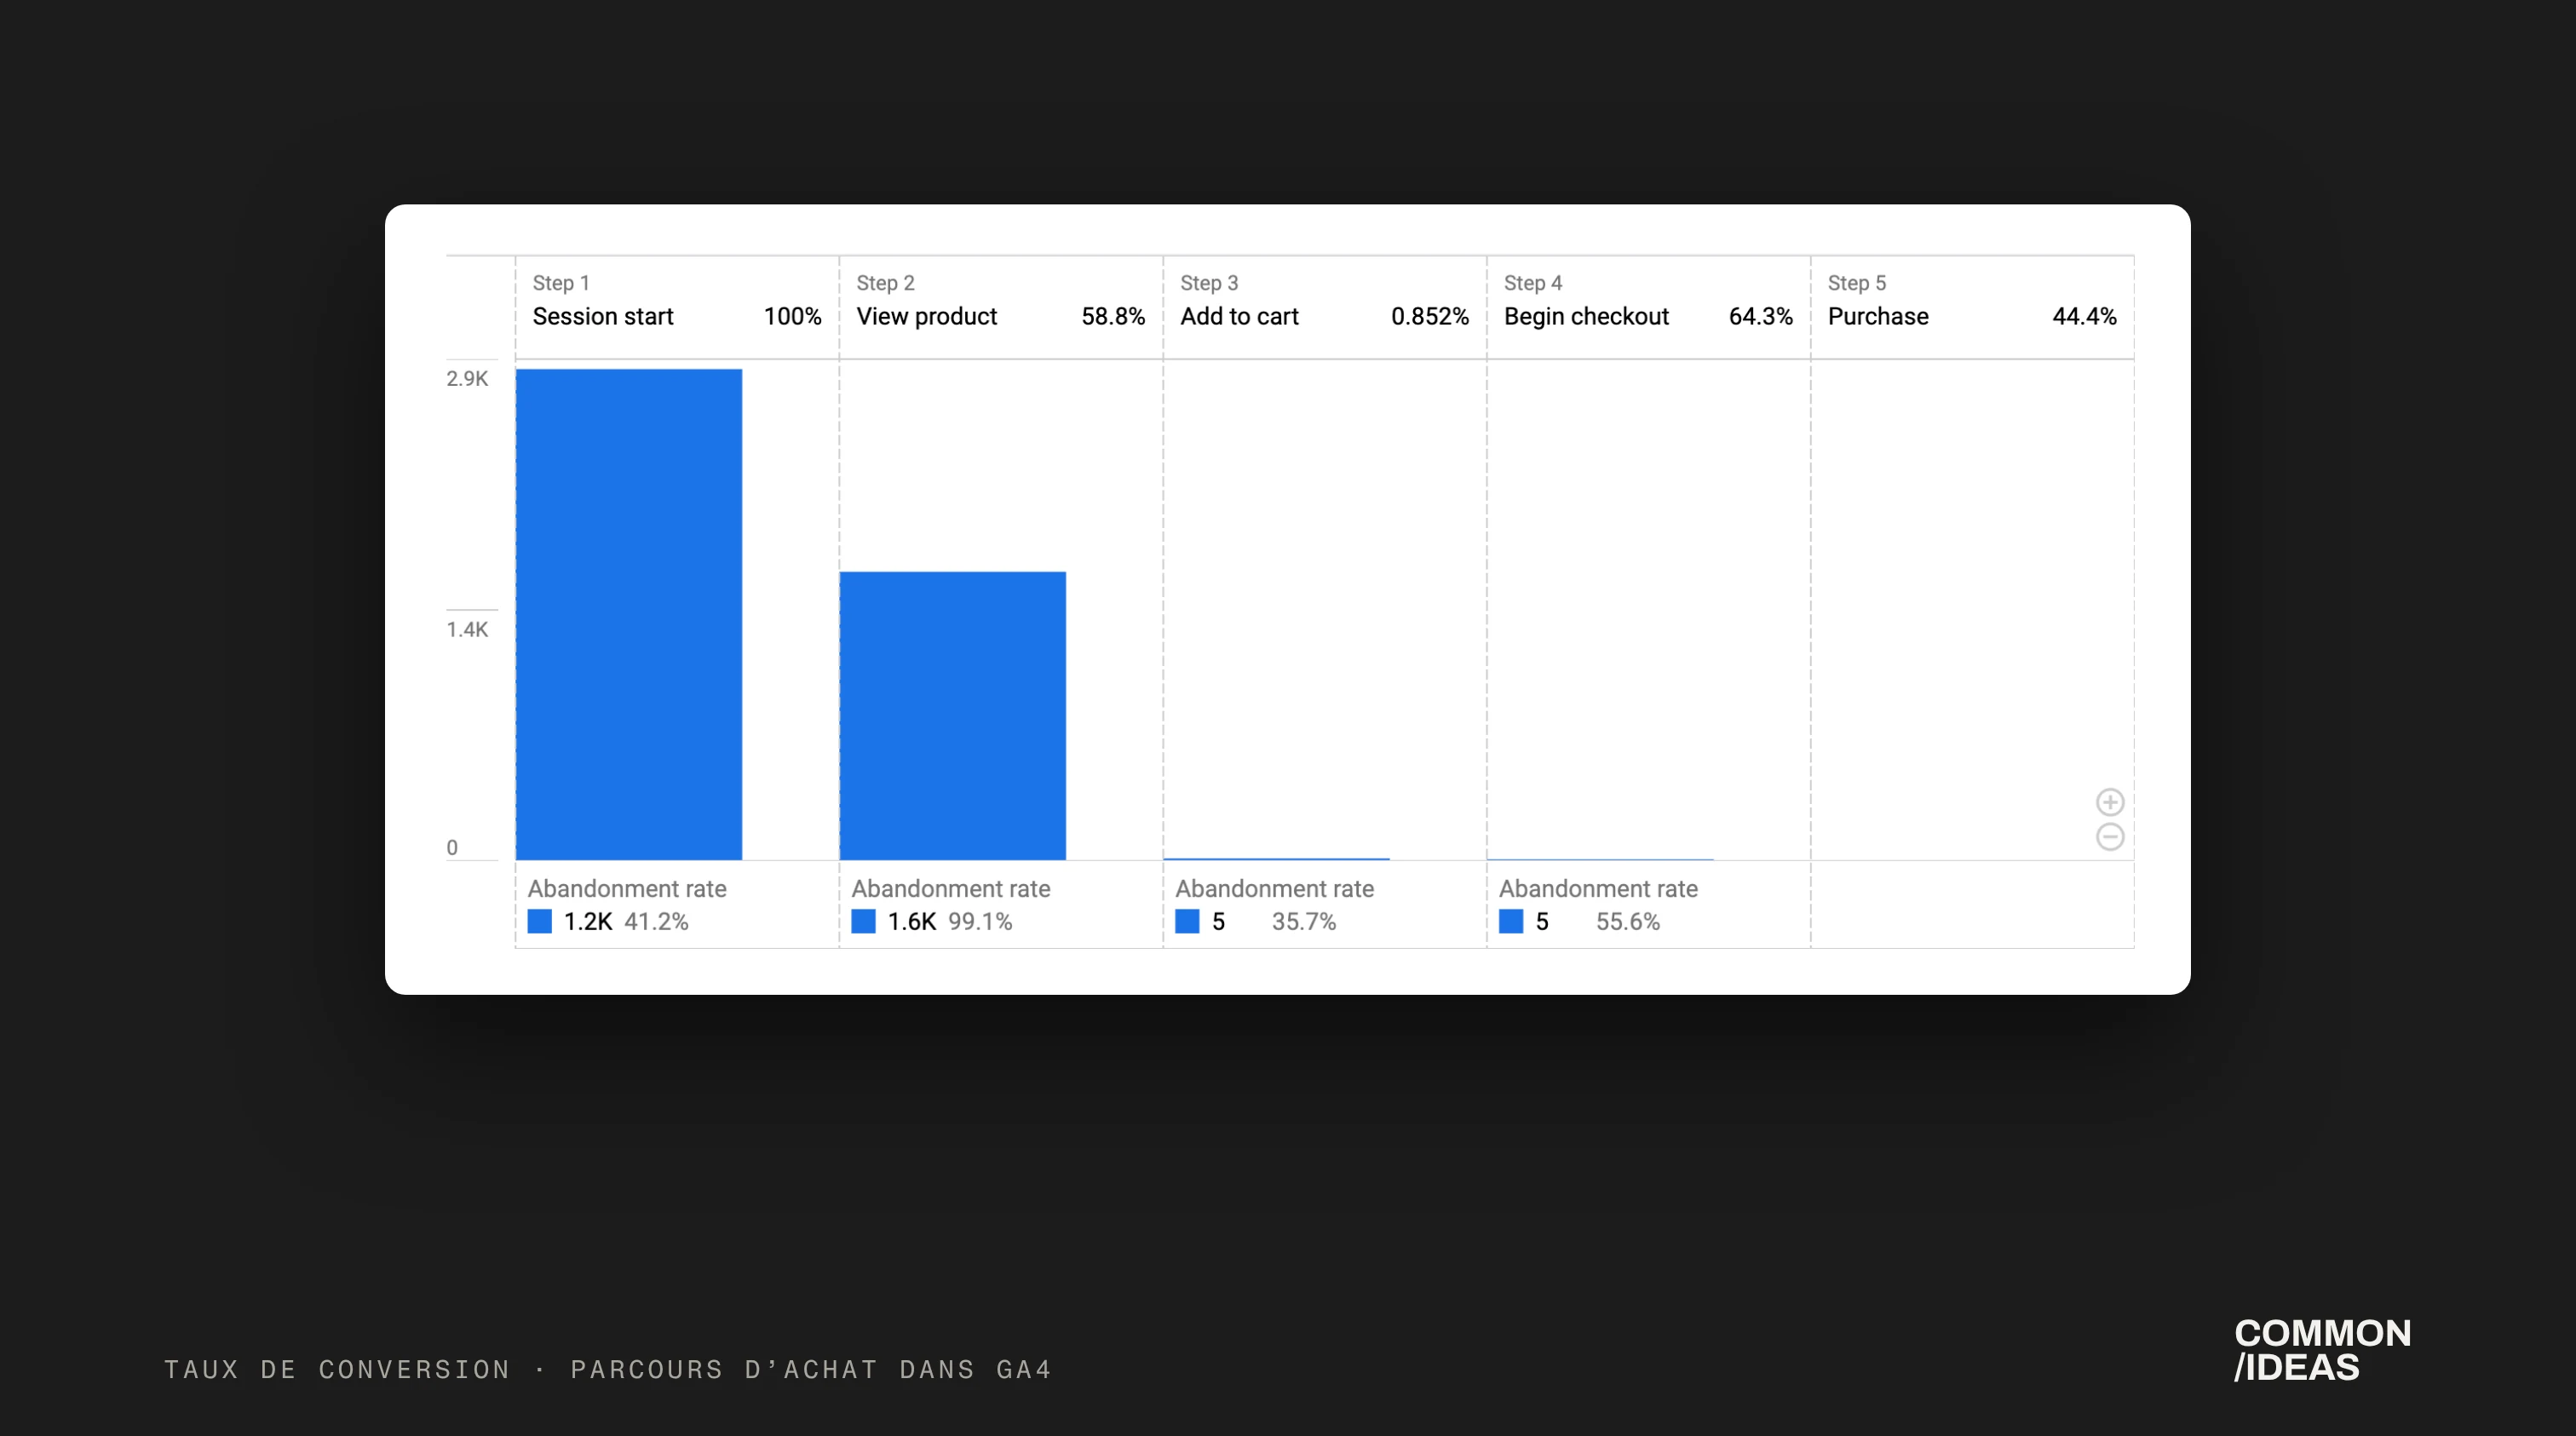Viewport: 2576px width, 1436px height.
Task: Click the View product bar
Action: click(x=953, y=716)
